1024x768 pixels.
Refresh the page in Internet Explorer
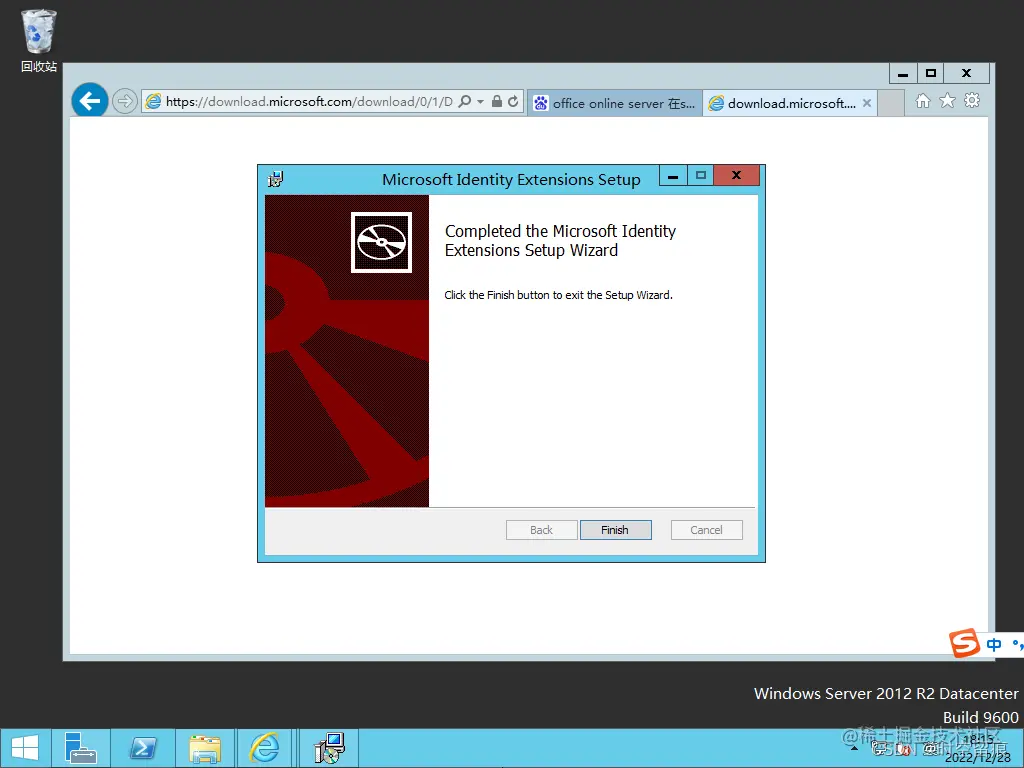click(513, 101)
